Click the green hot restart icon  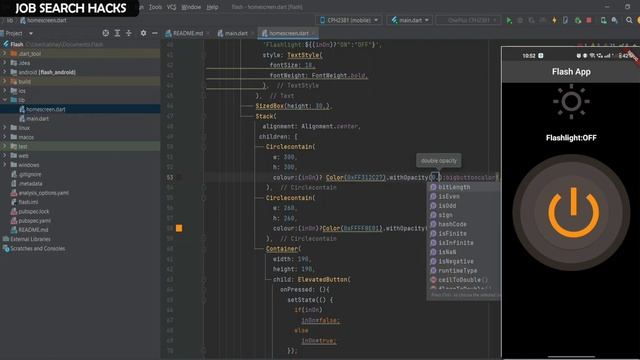point(578,20)
